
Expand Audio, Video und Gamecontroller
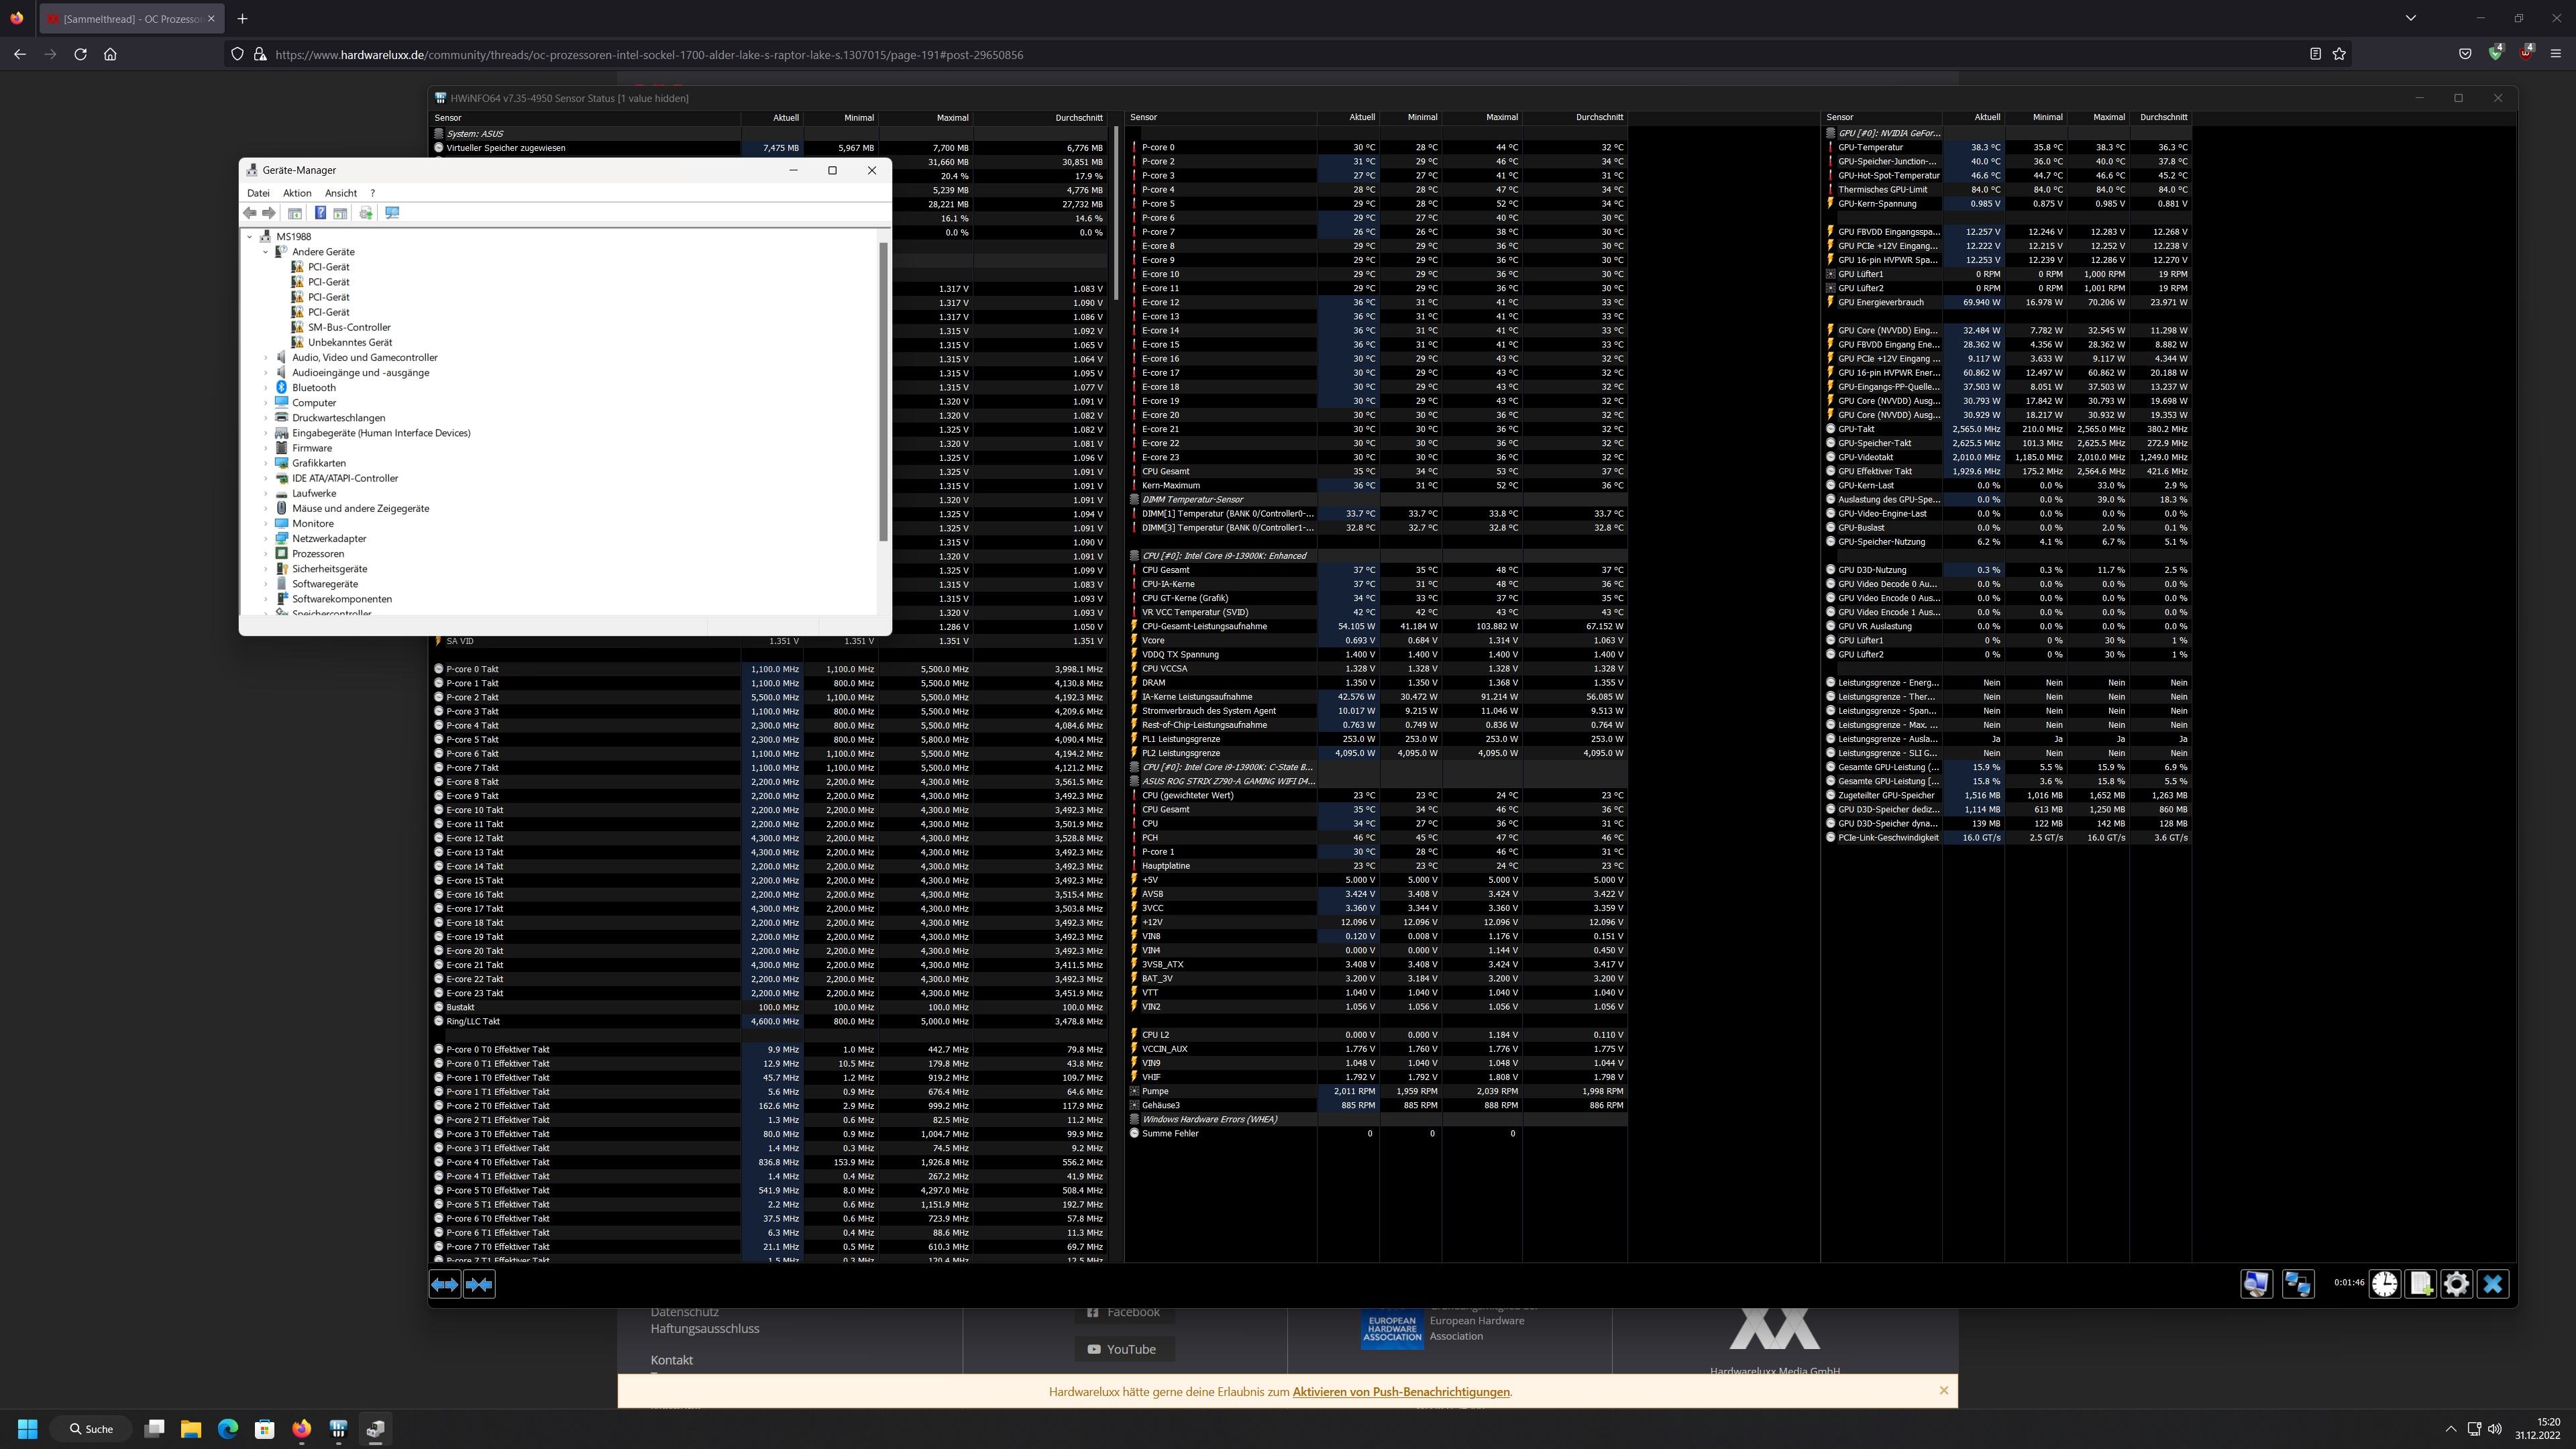pos(266,357)
